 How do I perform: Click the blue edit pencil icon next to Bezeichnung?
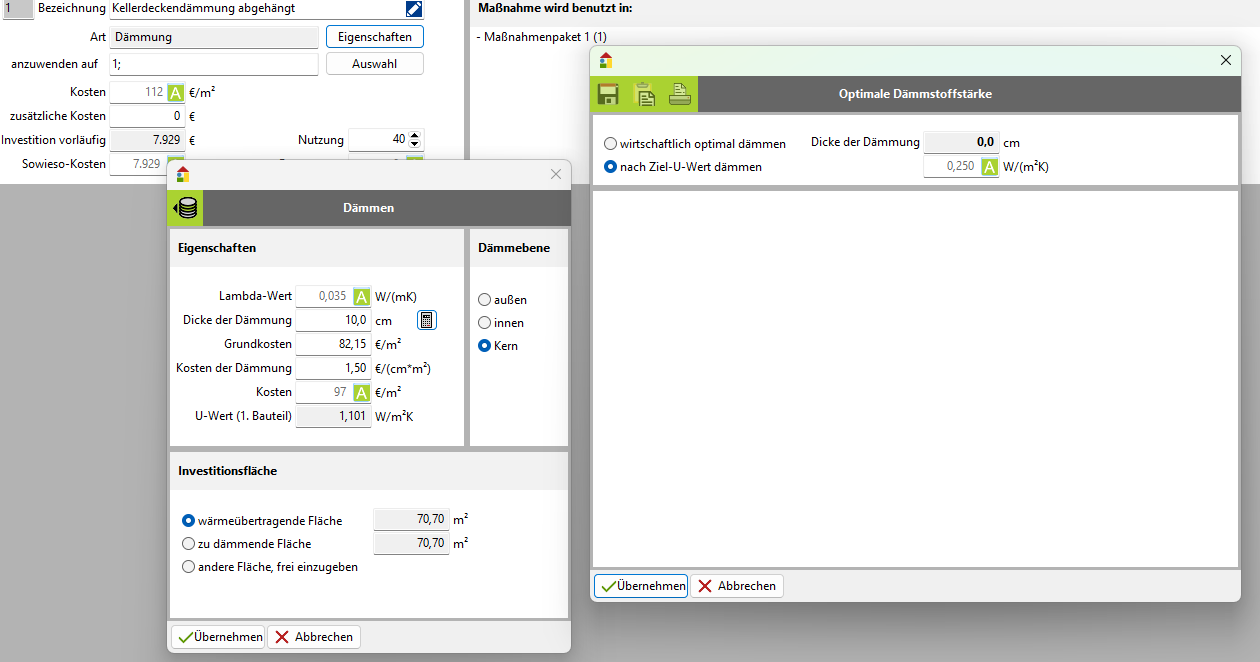(414, 9)
